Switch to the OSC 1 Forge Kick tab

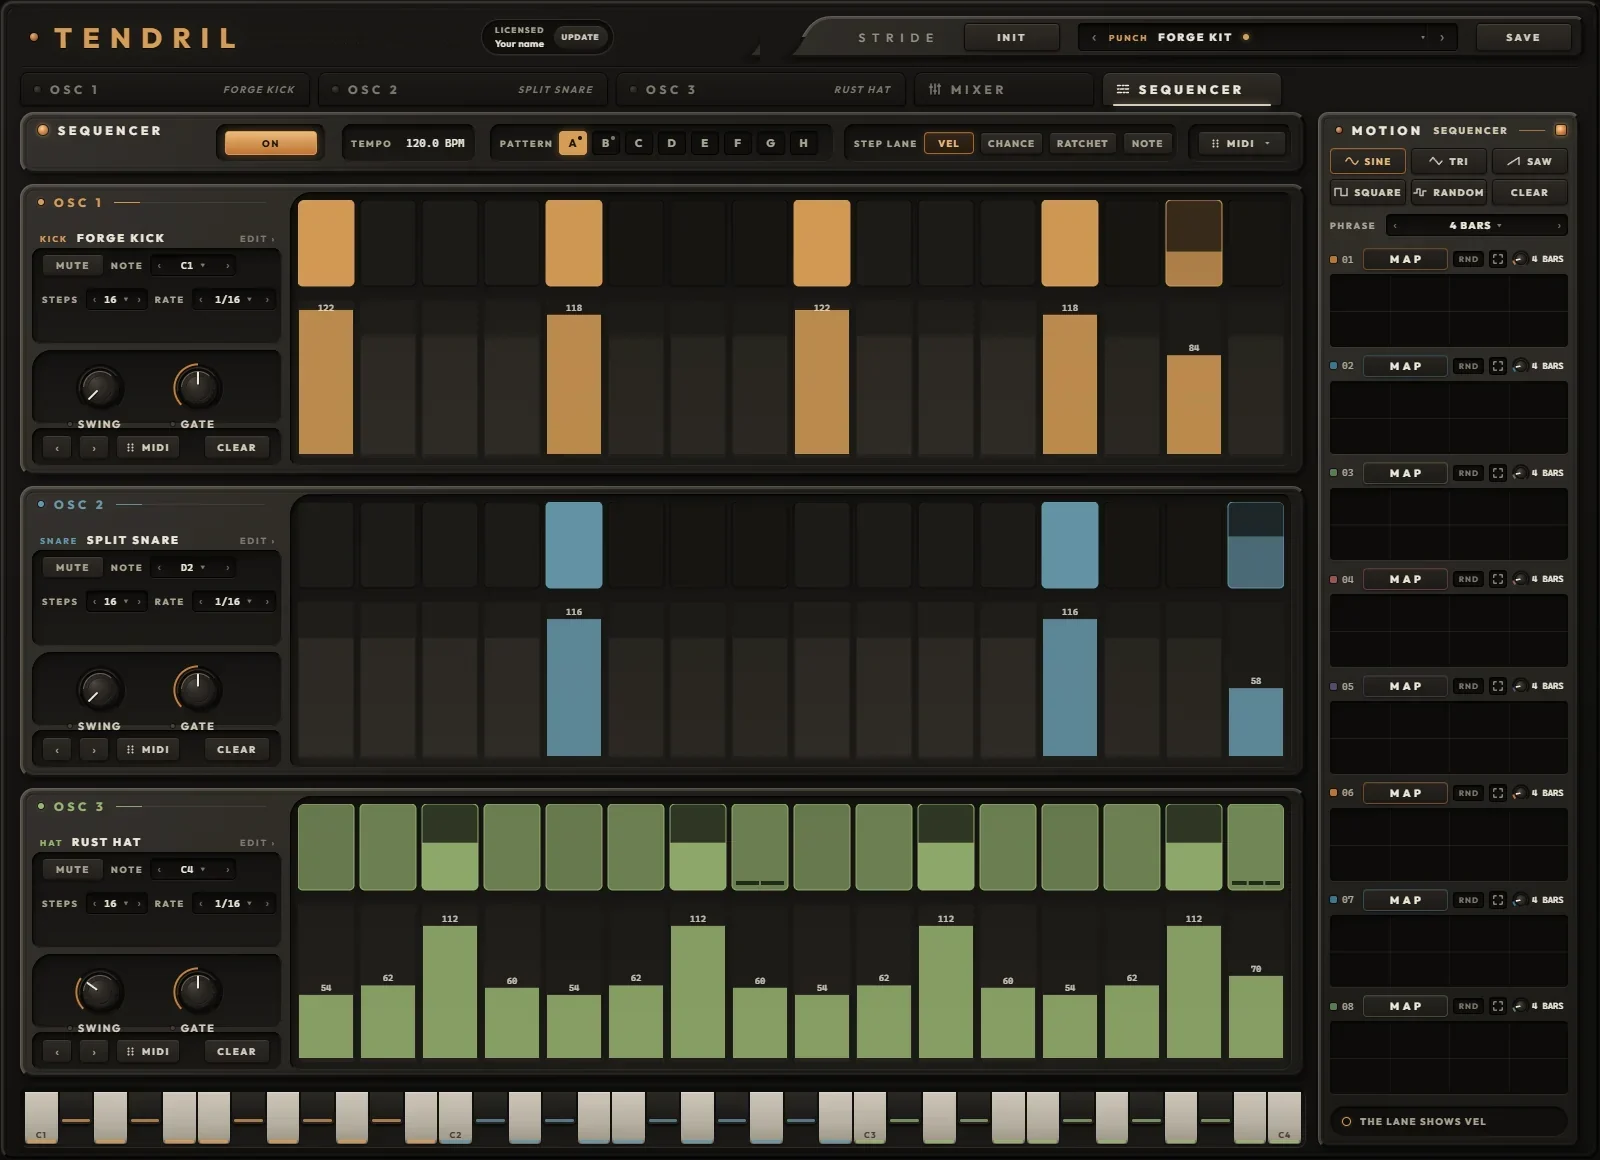[165, 90]
